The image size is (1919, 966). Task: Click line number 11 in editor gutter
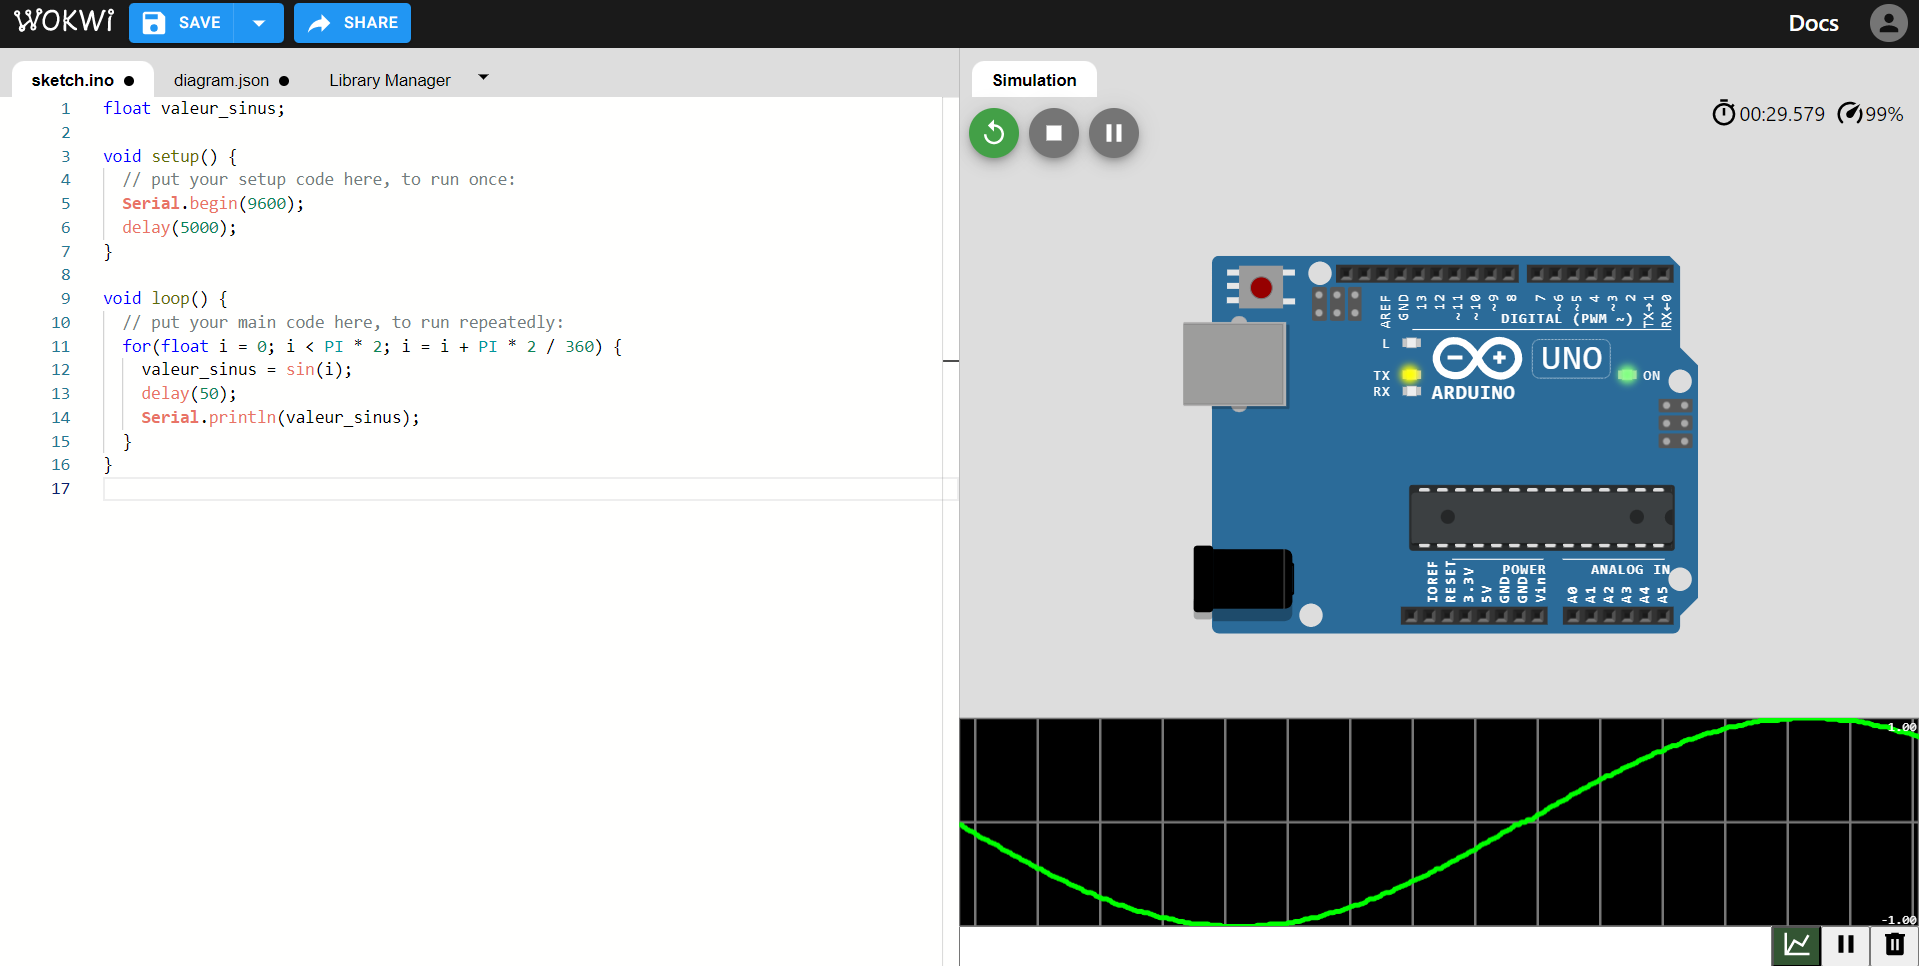coord(61,346)
